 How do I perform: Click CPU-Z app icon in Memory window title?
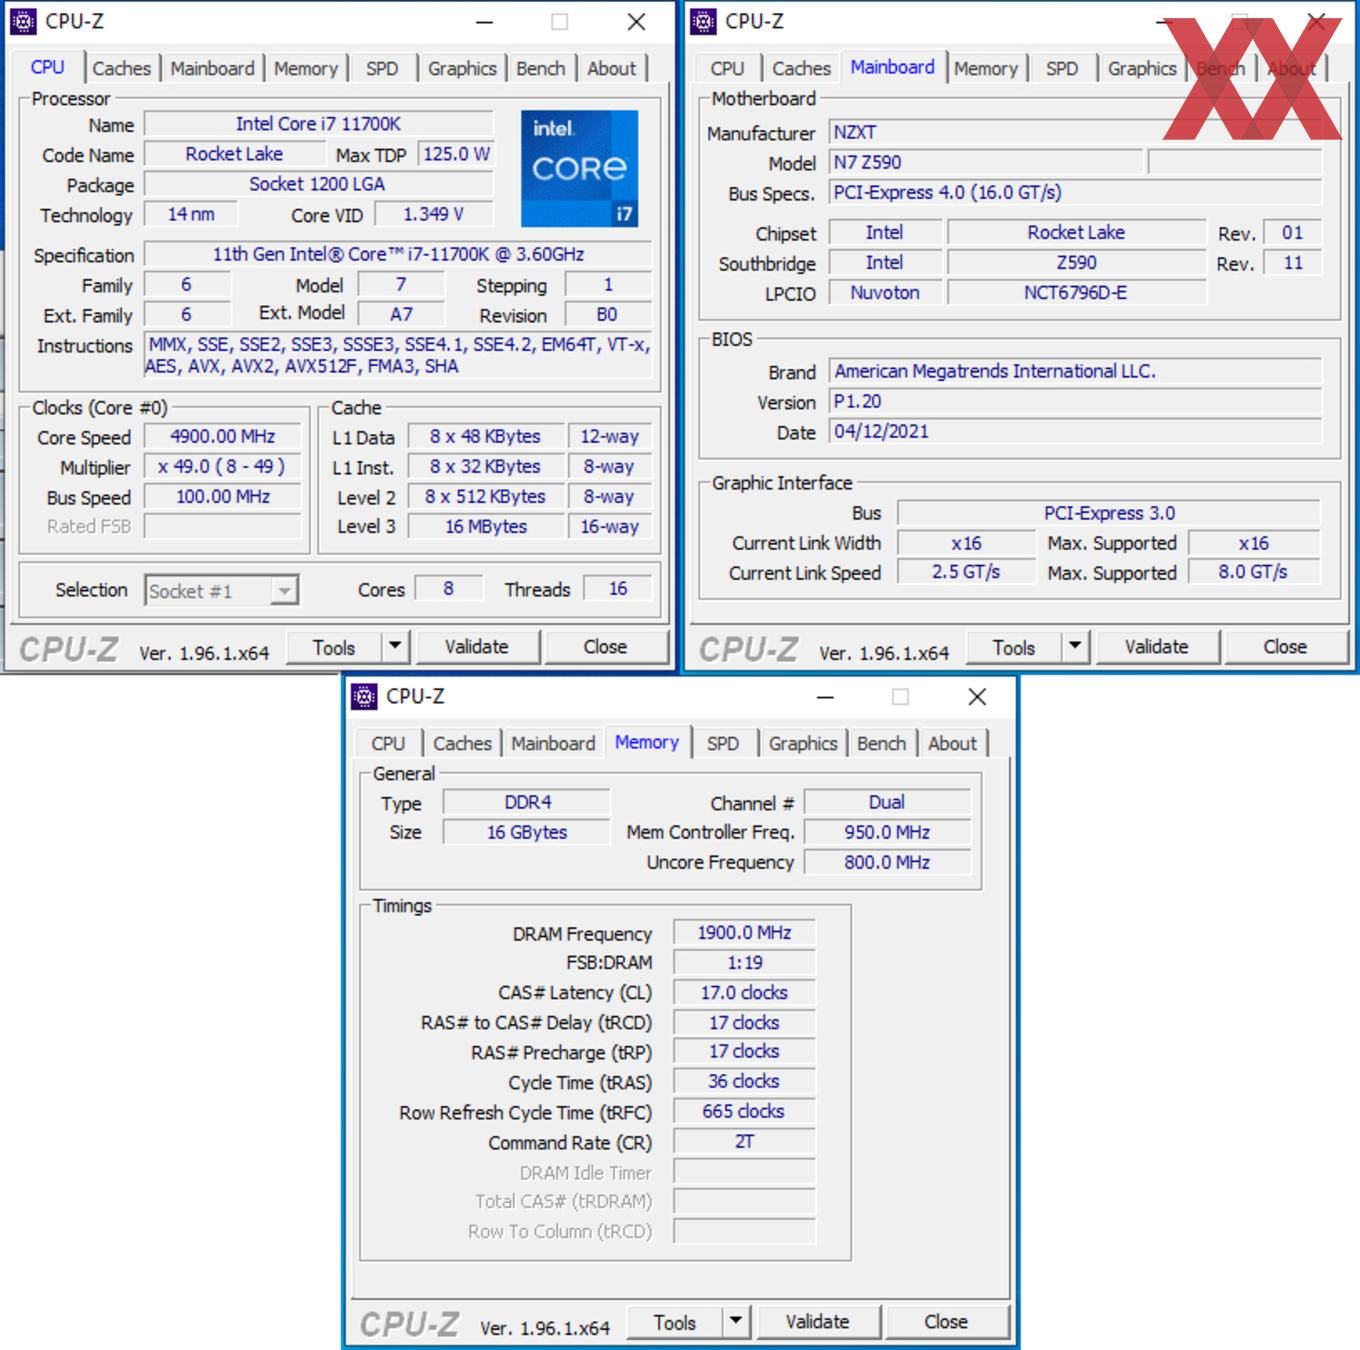pos(365,696)
